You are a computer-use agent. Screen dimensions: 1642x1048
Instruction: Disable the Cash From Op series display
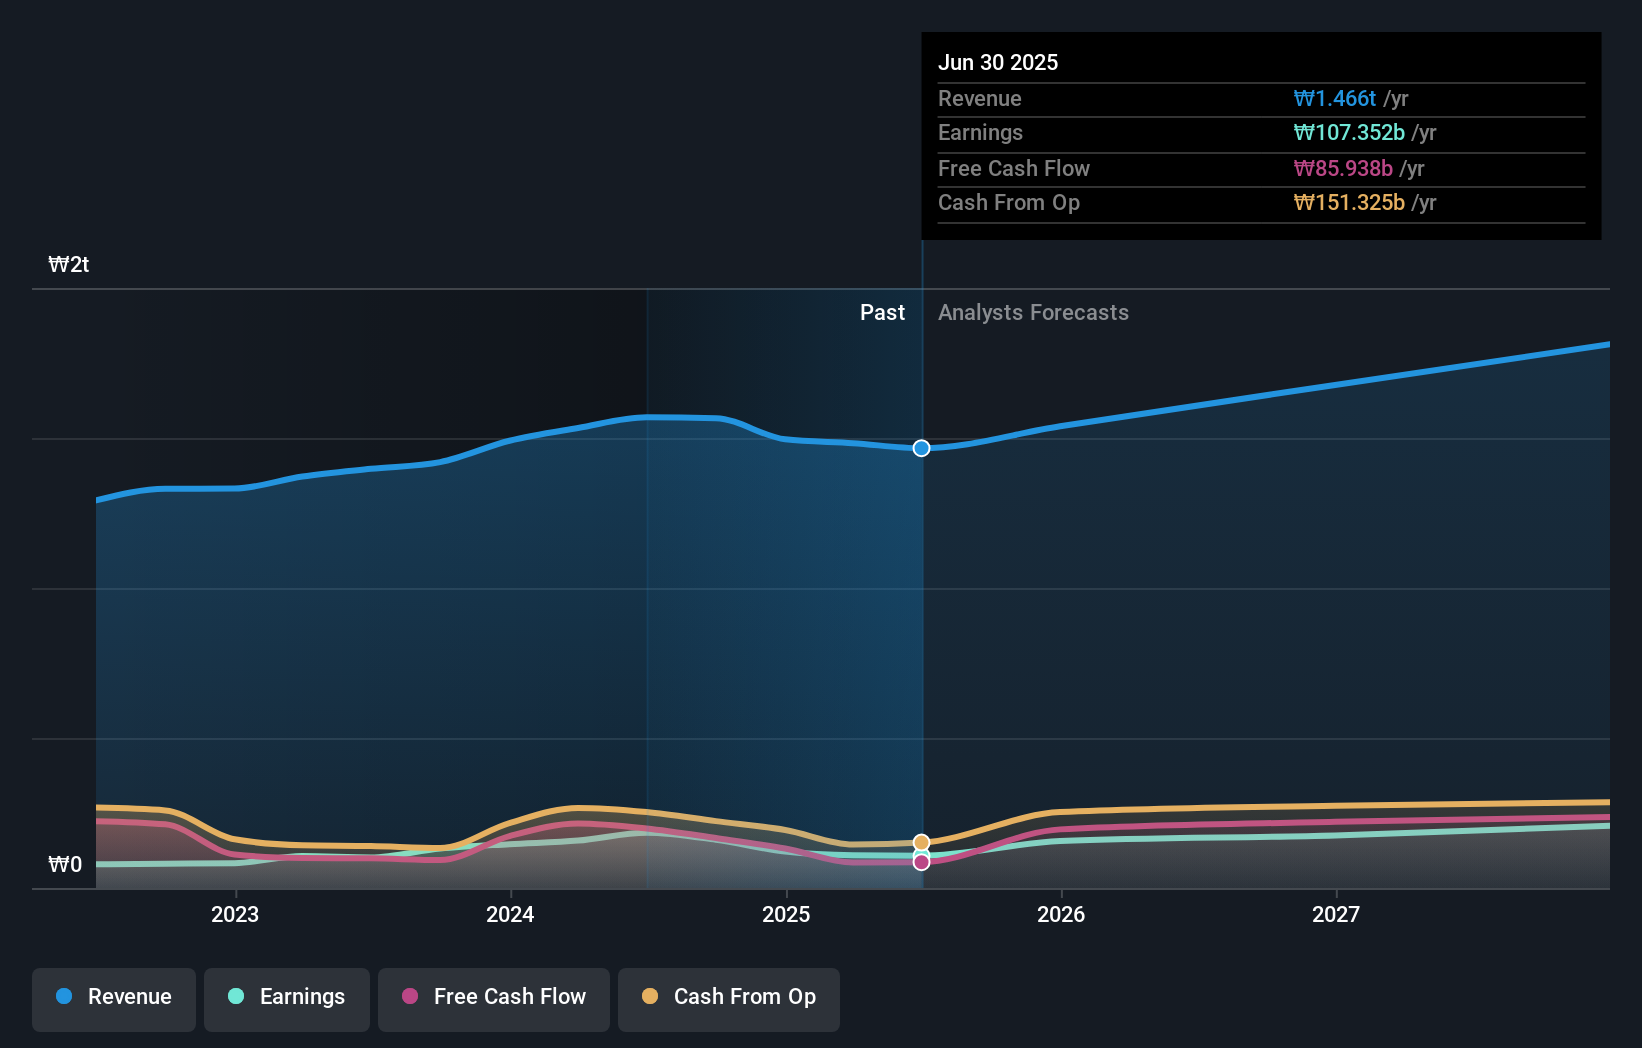coord(728,997)
